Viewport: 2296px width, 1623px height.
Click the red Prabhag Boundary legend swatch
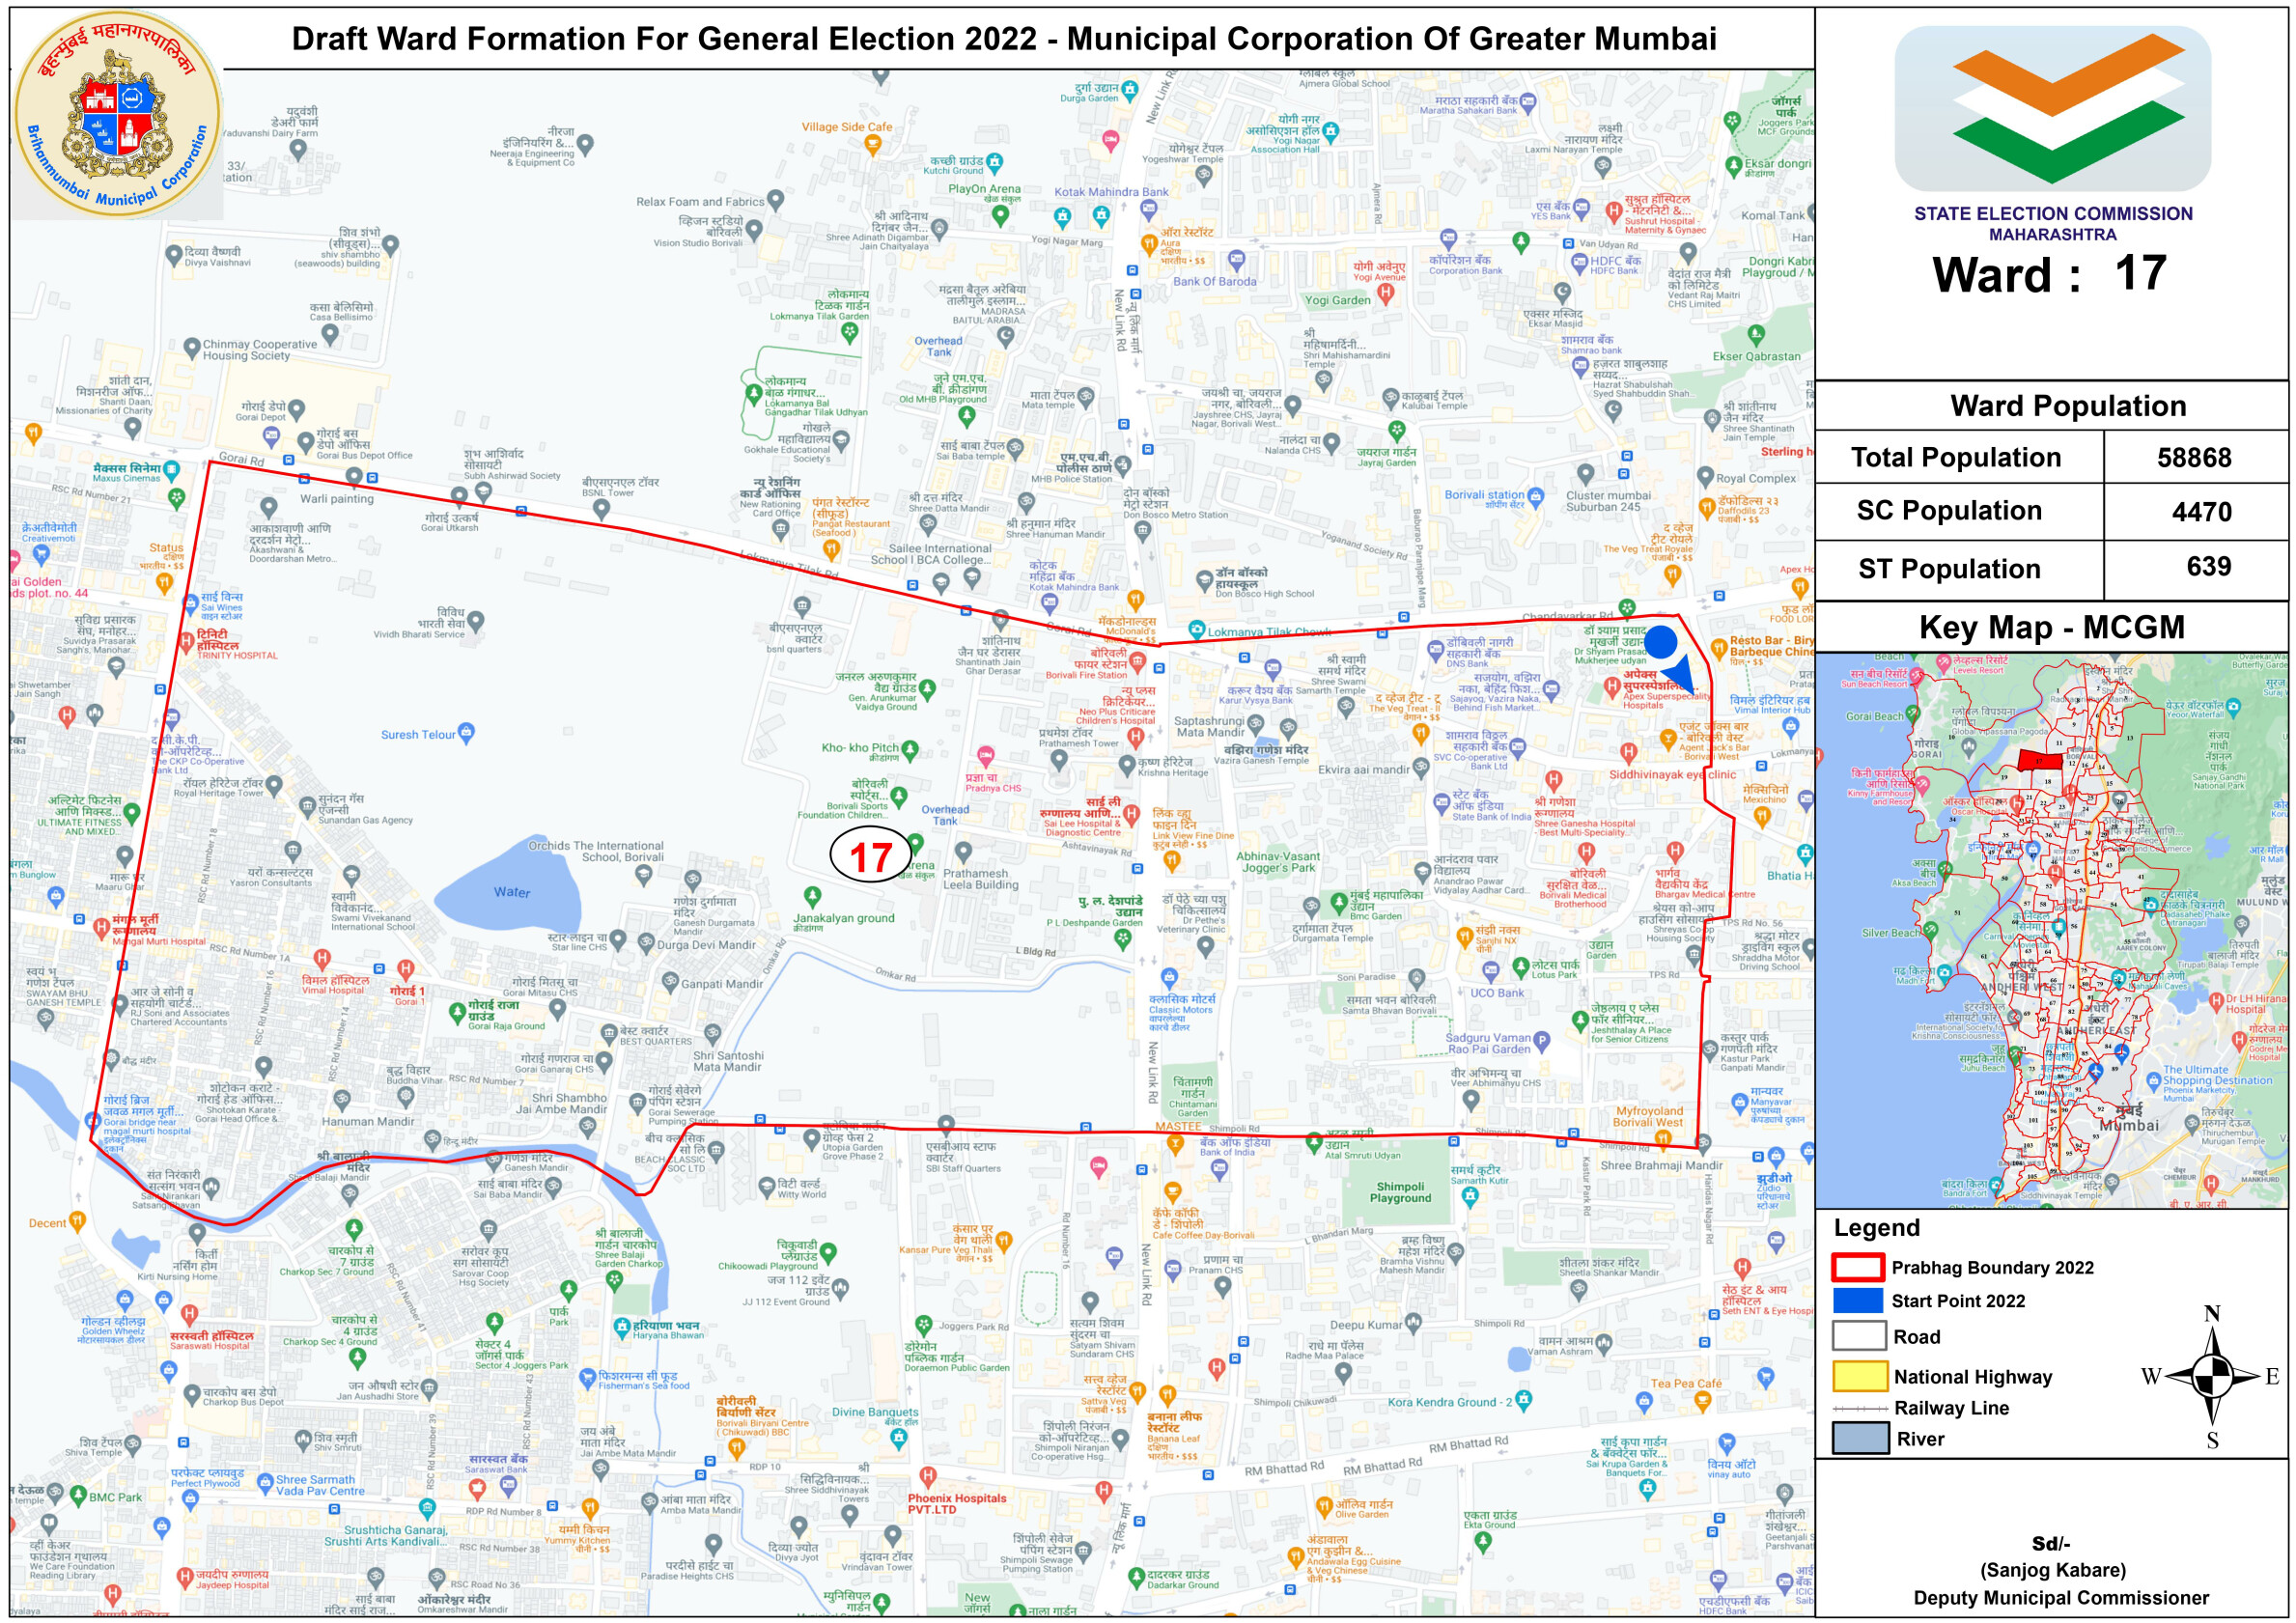[x=1858, y=1267]
